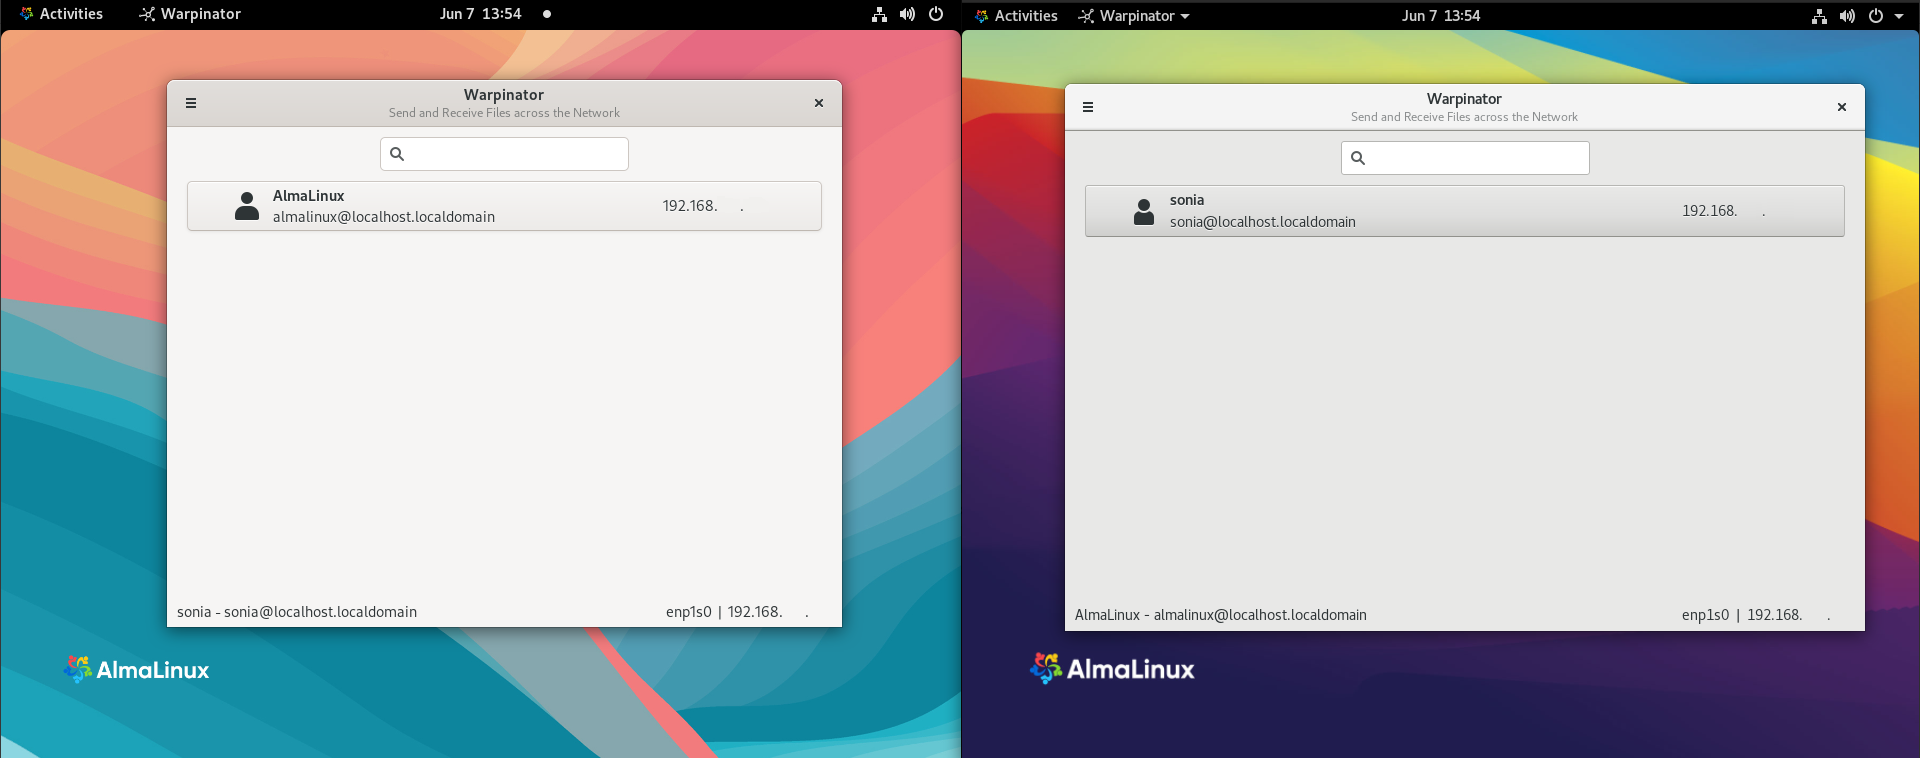Open Warpinator app menu on pink-wallpaper desktop
The image size is (1920, 758).
coord(190,14)
